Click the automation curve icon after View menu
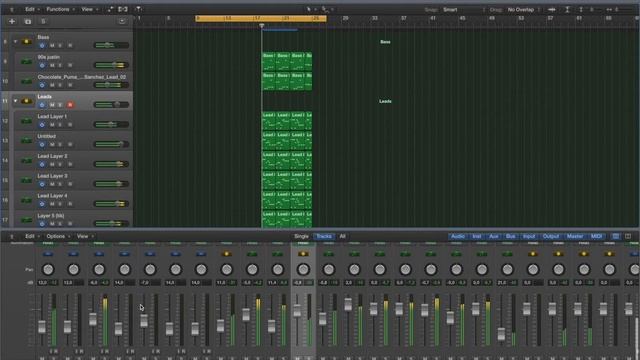Screen dimensions: 640x360 point(110,9)
